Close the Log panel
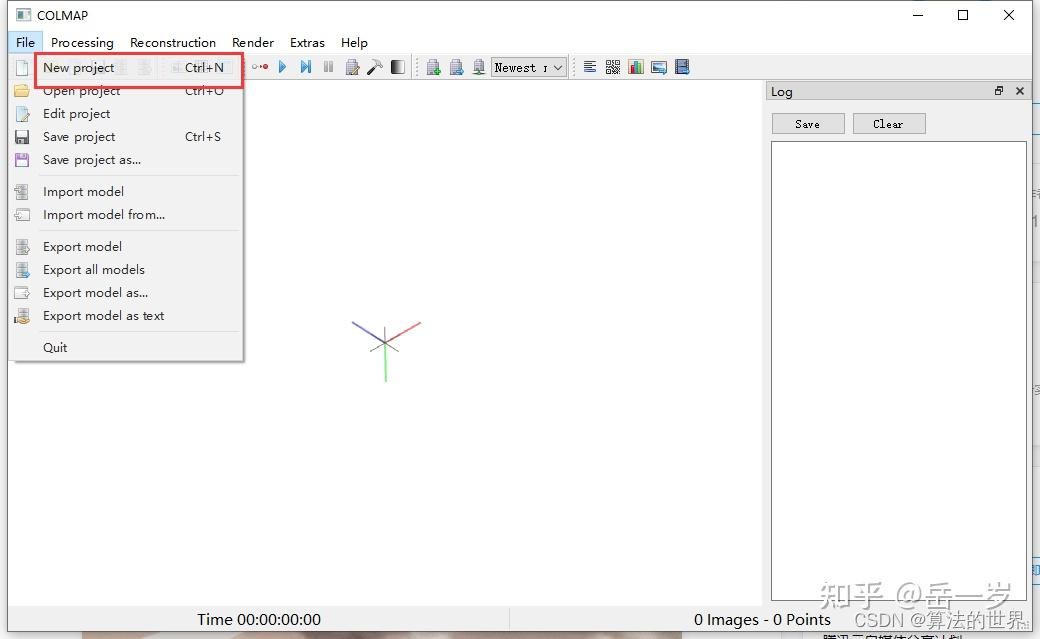 pos(1020,91)
